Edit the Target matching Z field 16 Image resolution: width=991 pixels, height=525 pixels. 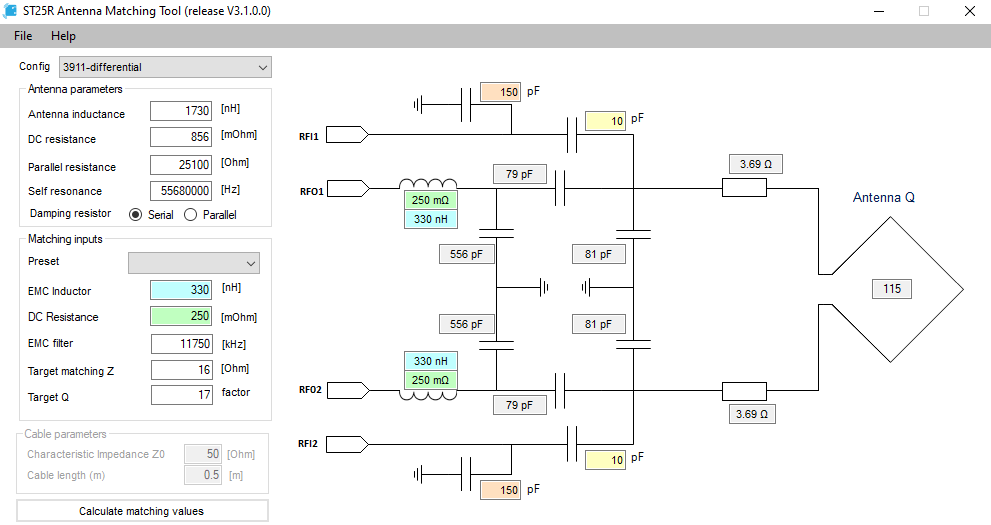coord(181,370)
